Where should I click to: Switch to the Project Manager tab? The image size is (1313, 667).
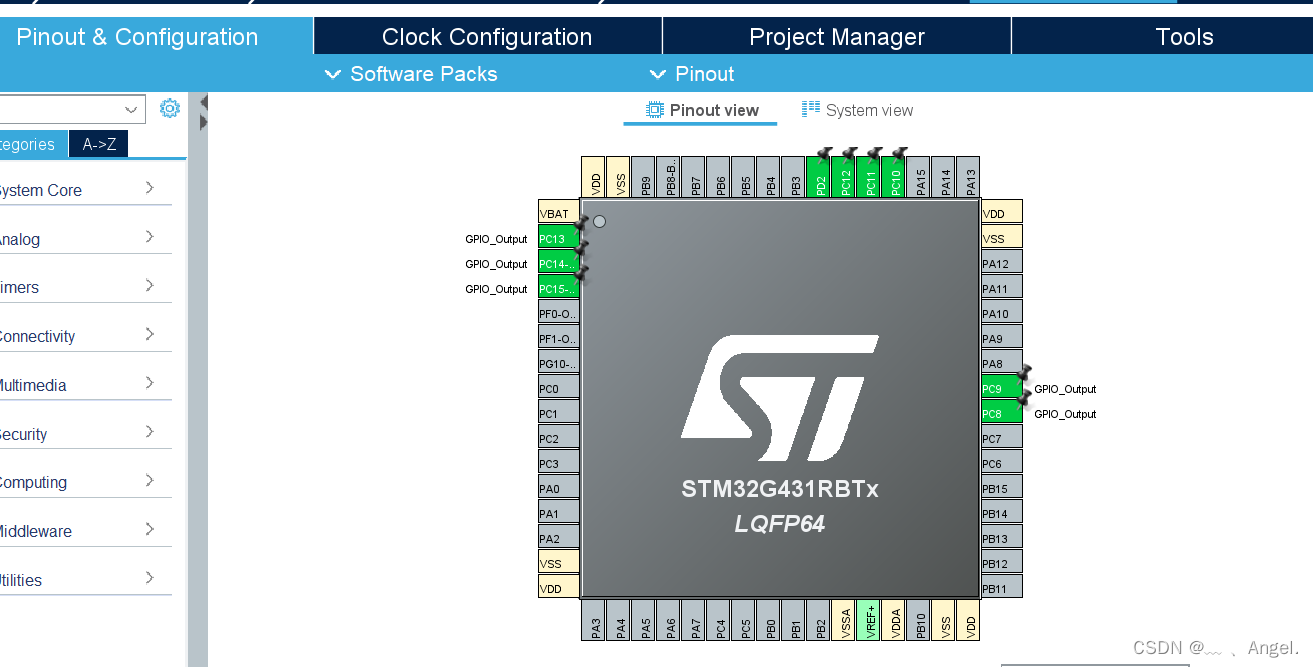pyautogui.click(x=837, y=37)
